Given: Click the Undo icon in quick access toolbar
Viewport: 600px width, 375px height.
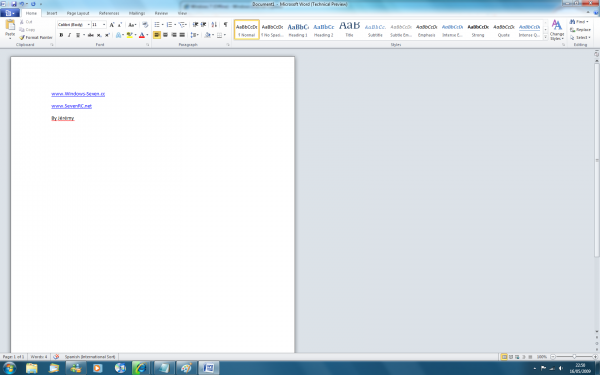Looking at the screenshot, I should click(22, 4).
